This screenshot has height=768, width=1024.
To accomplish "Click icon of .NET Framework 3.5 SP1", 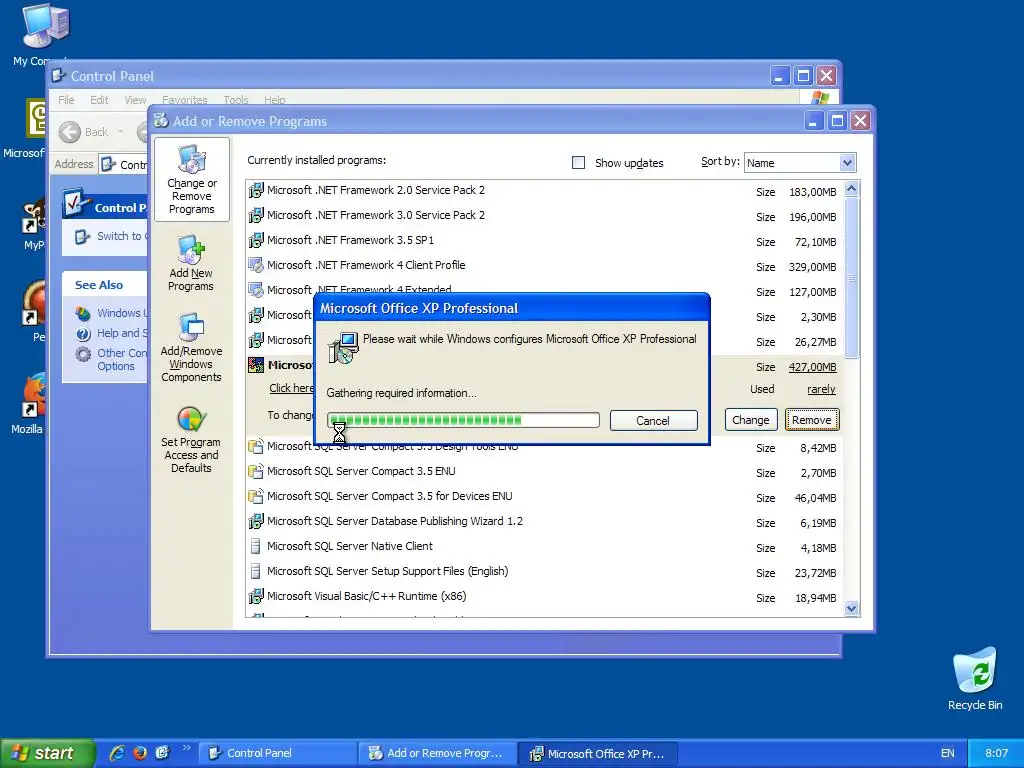I will pyautogui.click(x=255, y=240).
